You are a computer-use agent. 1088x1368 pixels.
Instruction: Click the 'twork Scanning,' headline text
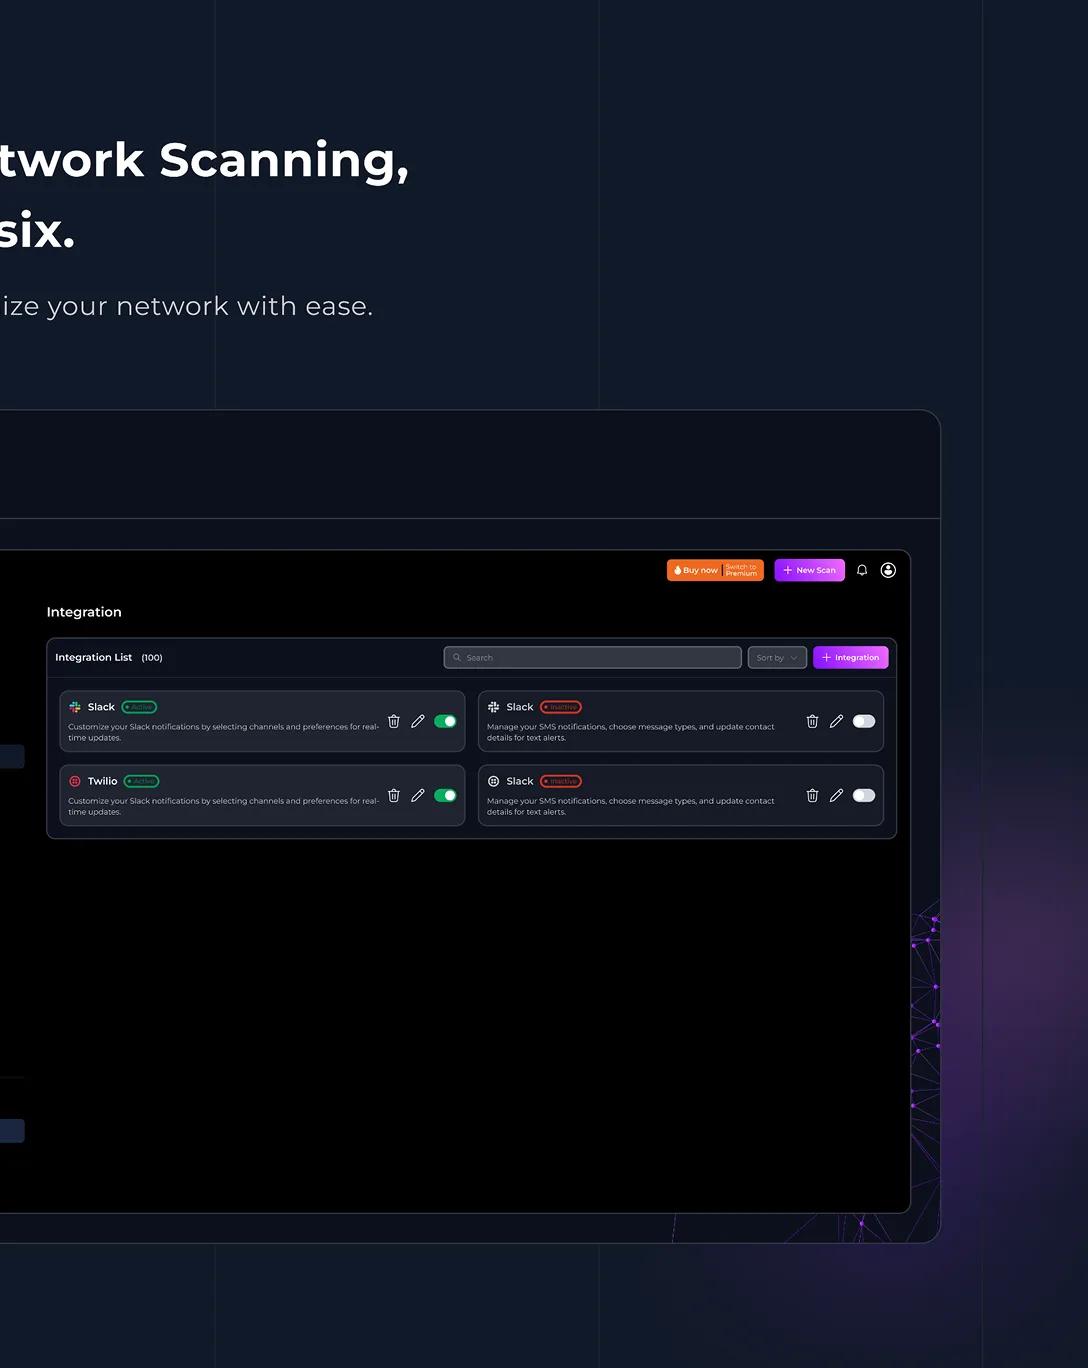(204, 161)
